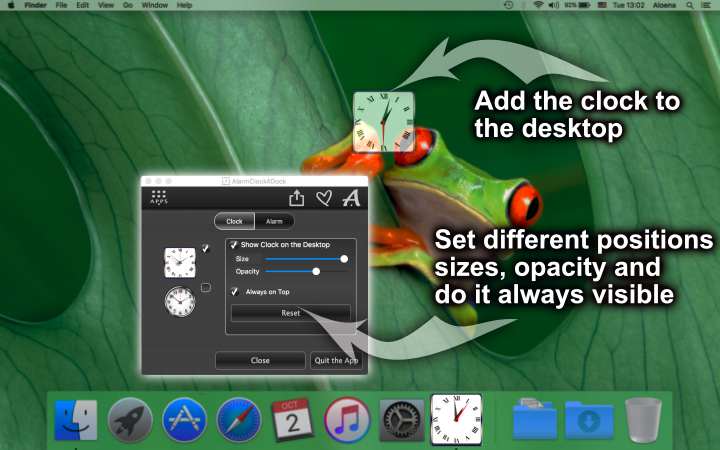Check the square clock style checkbox
The height and width of the screenshot is (450, 720).
click(206, 248)
